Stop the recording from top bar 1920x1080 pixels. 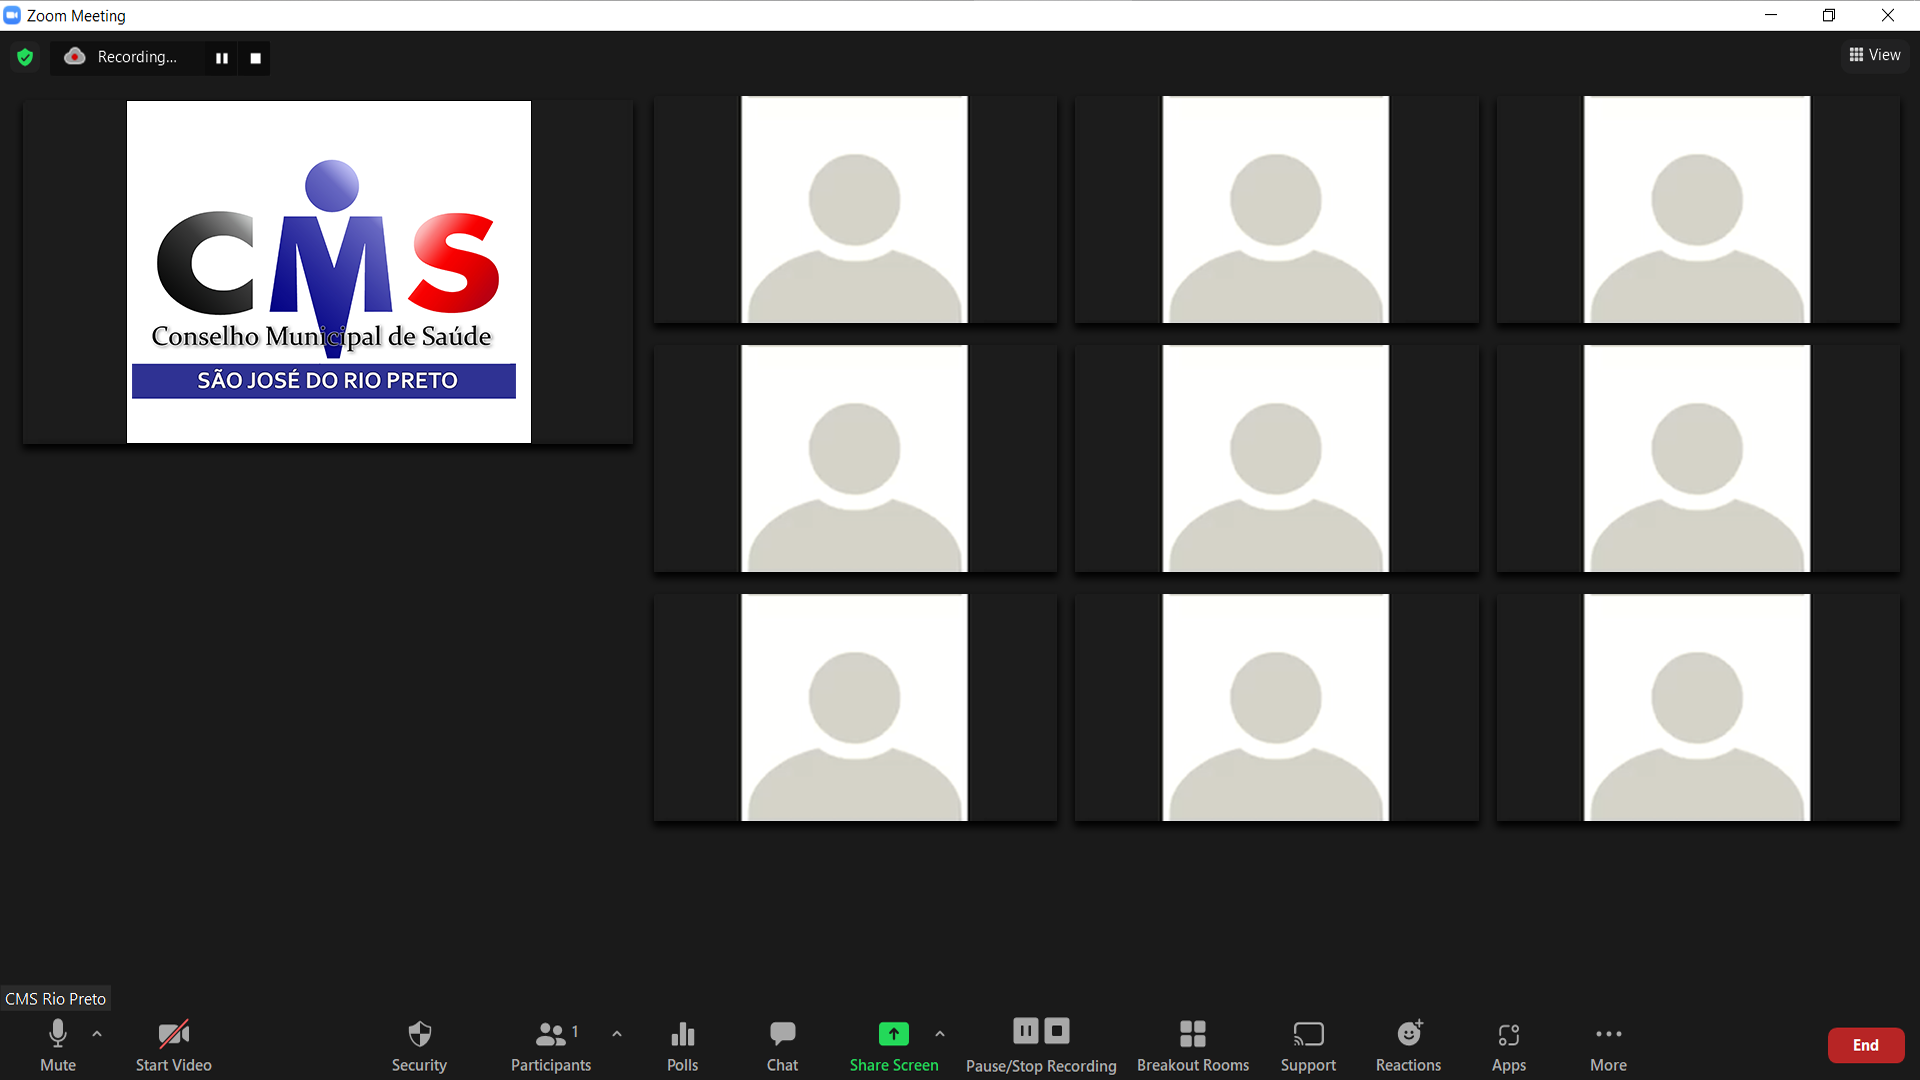(256, 58)
